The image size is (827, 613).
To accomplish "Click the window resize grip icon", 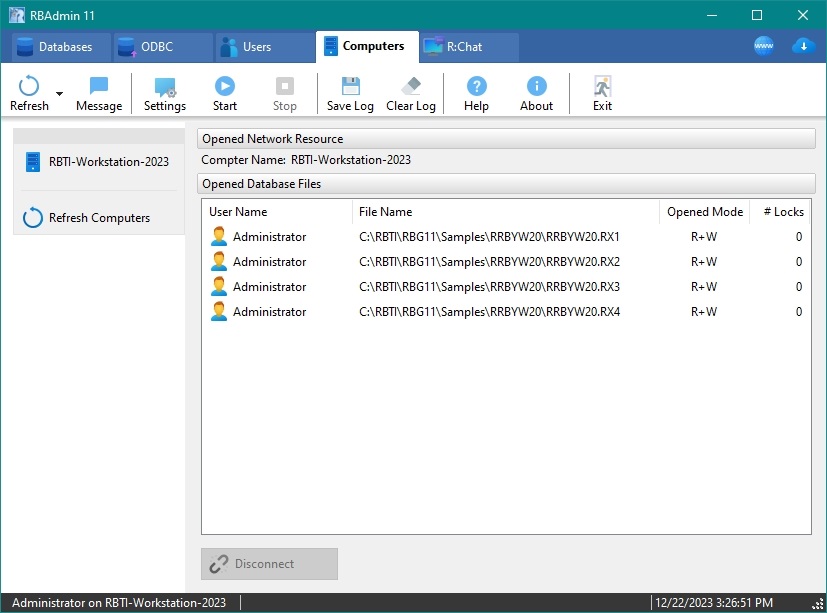I will pos(818,604).
